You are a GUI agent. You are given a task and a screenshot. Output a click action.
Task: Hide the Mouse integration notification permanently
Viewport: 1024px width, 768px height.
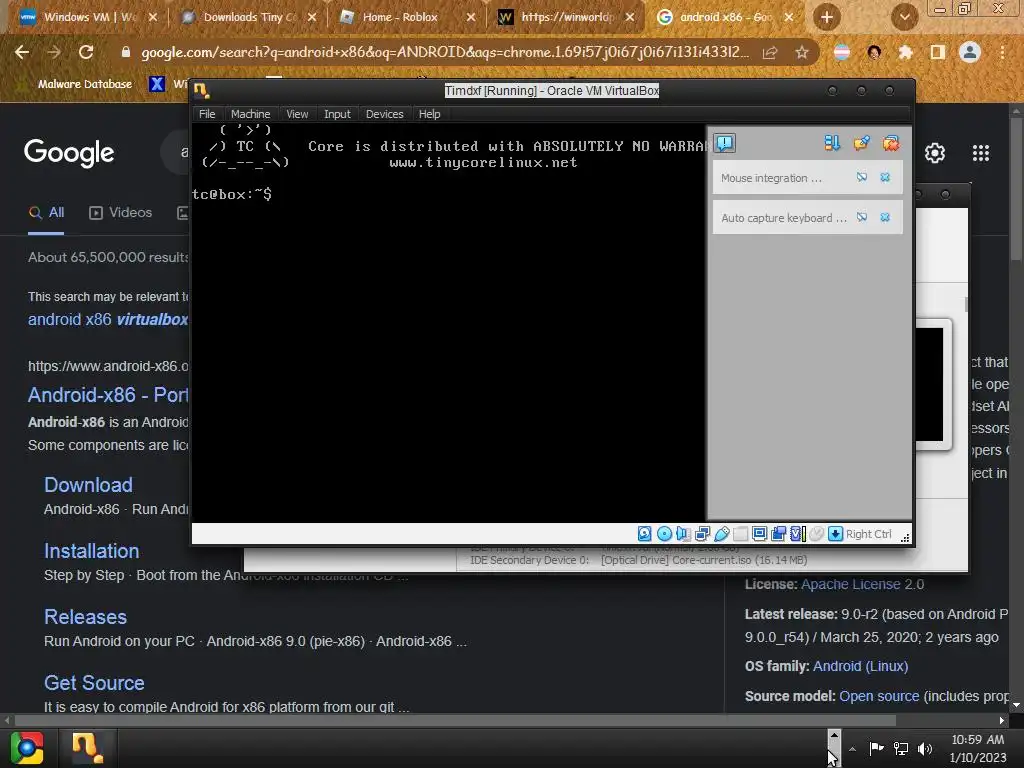coord(862,177)
